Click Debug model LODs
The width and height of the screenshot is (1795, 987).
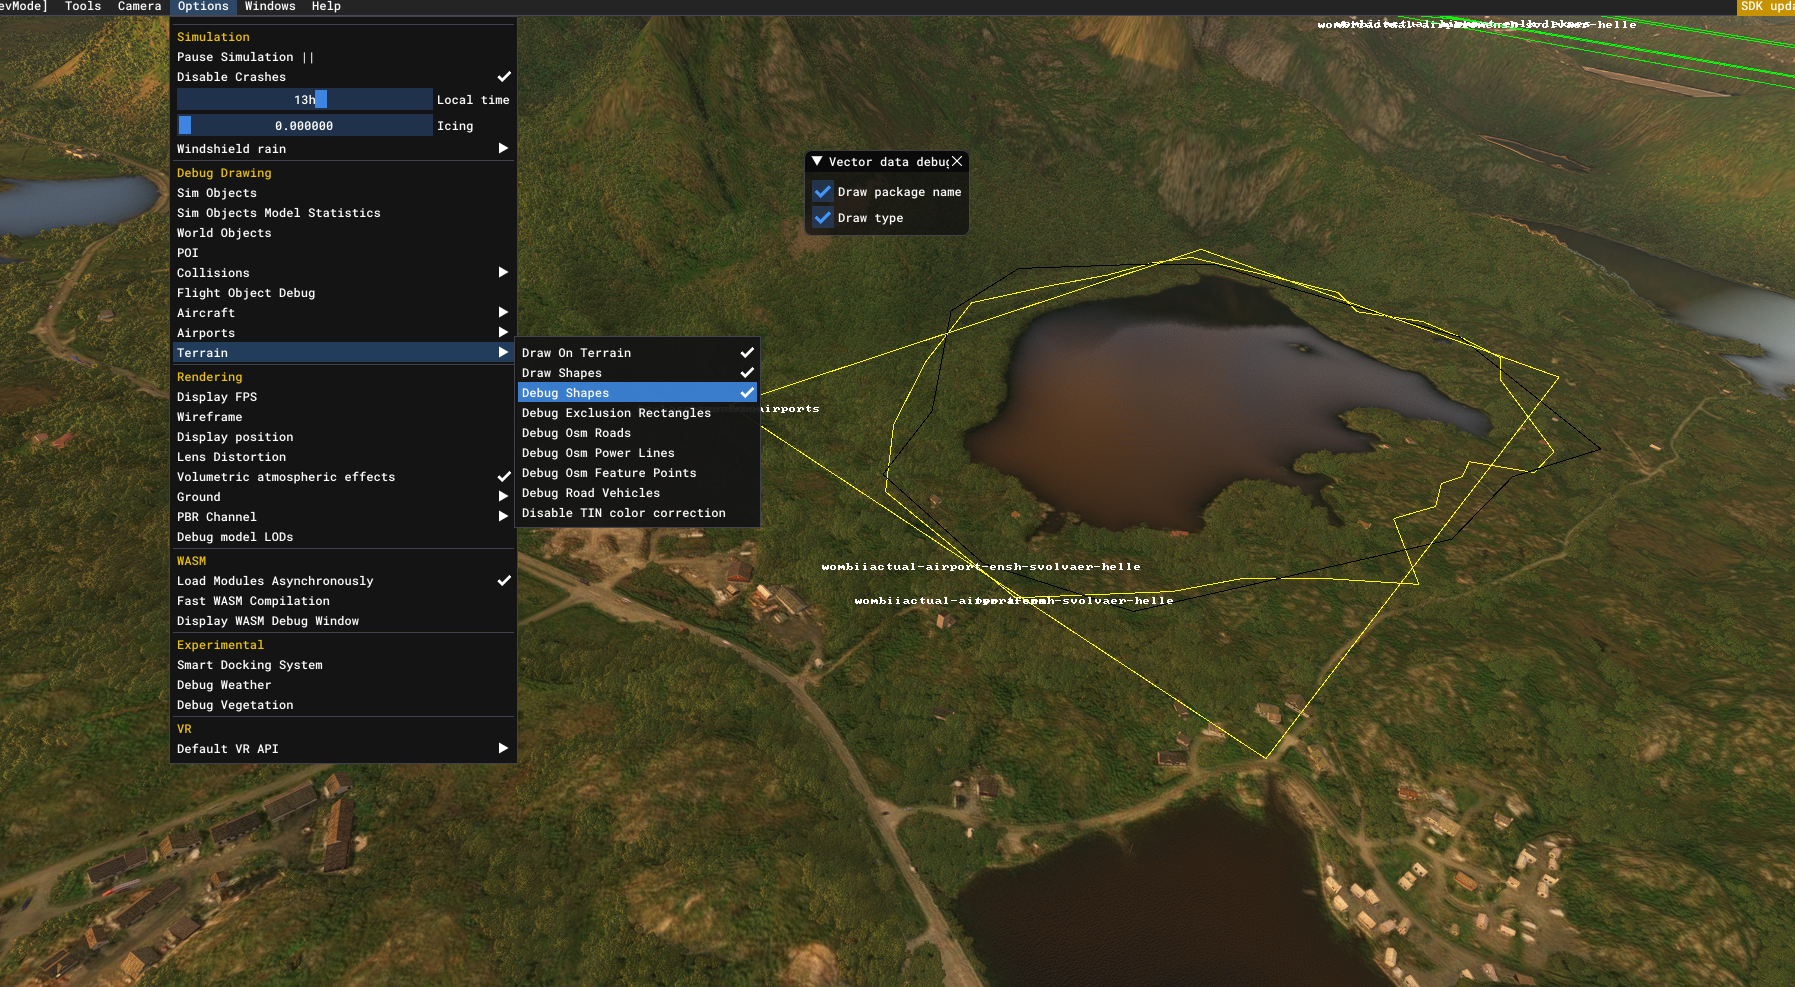click(x=344, y=537)
